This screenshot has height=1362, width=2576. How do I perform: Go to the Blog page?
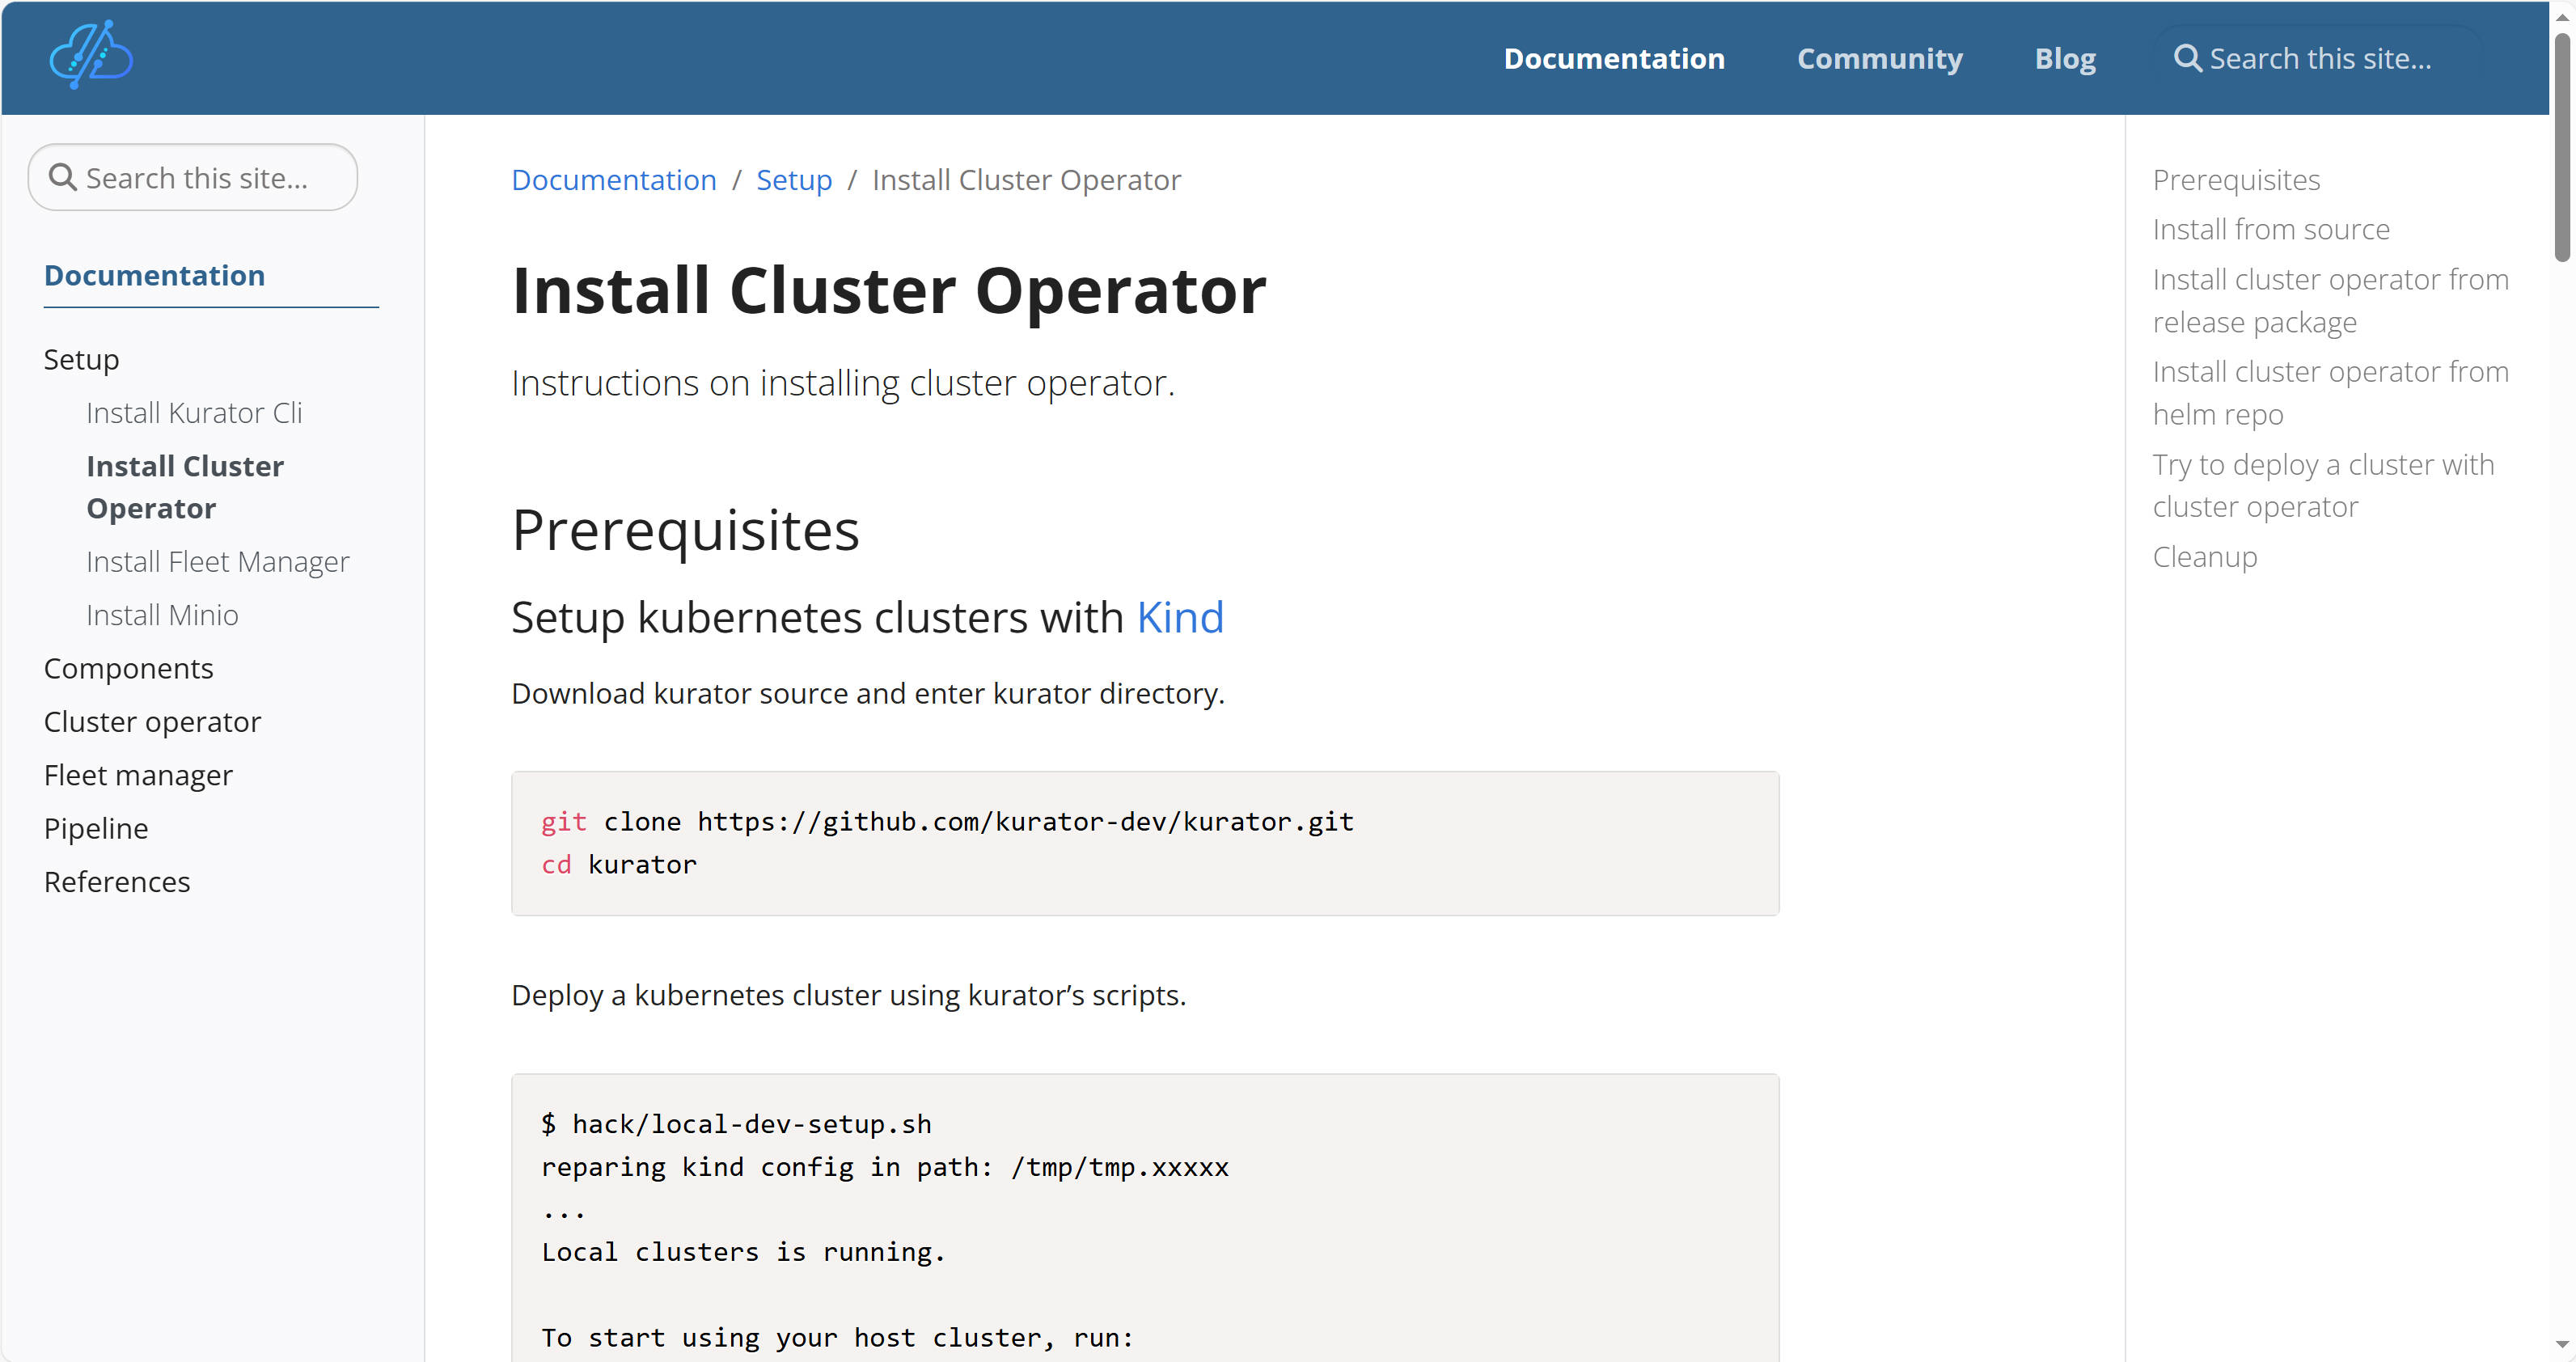coord(2065,58)
